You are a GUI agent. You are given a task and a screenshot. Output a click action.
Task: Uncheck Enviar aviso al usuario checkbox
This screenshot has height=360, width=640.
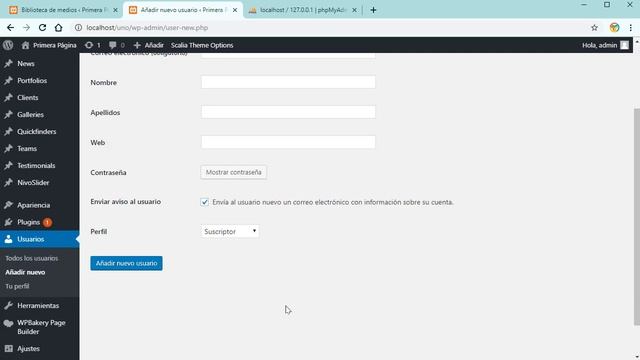pos(204,202)
